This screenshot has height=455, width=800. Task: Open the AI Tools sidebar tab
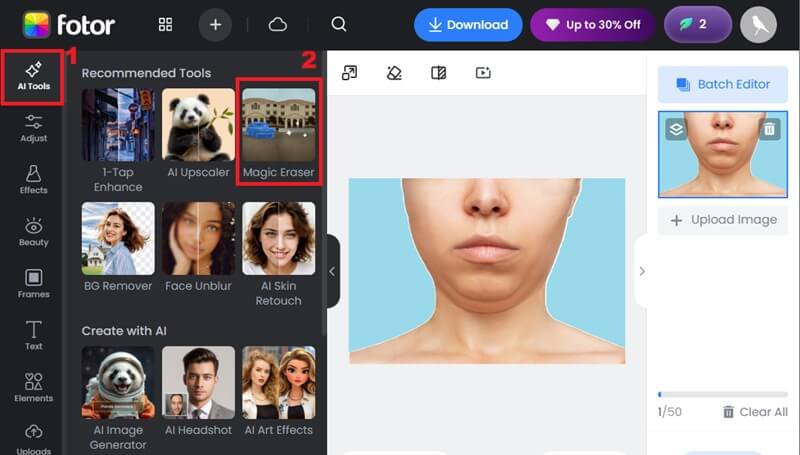tap(33, 75)
